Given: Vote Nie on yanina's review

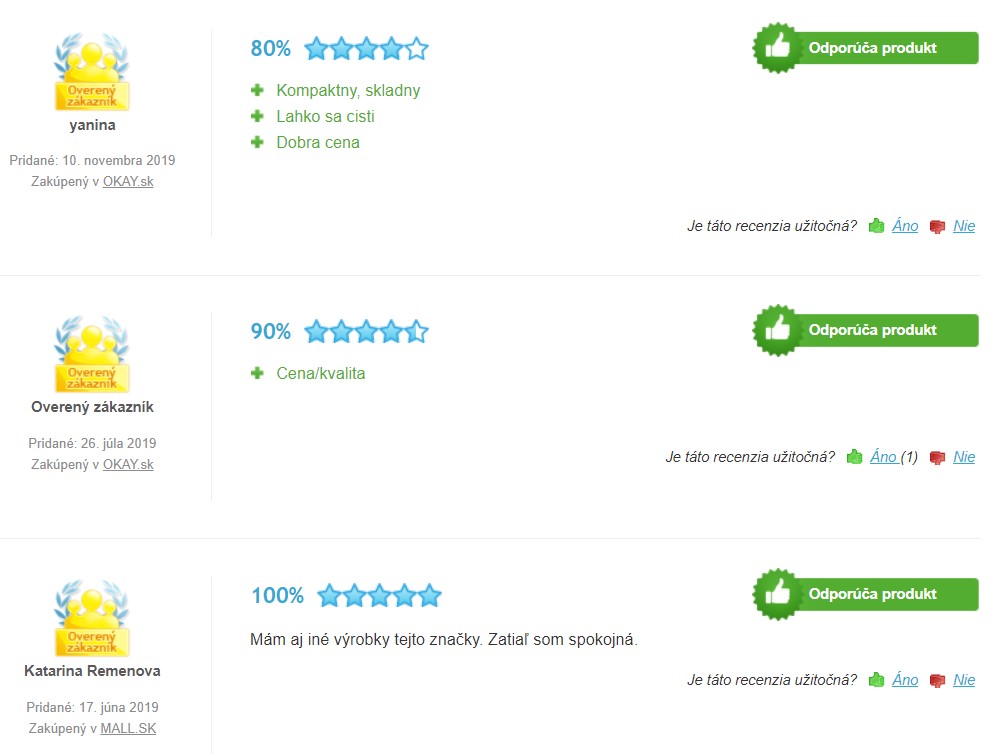Looking at the screenshot, I should [x=964, y=226].
